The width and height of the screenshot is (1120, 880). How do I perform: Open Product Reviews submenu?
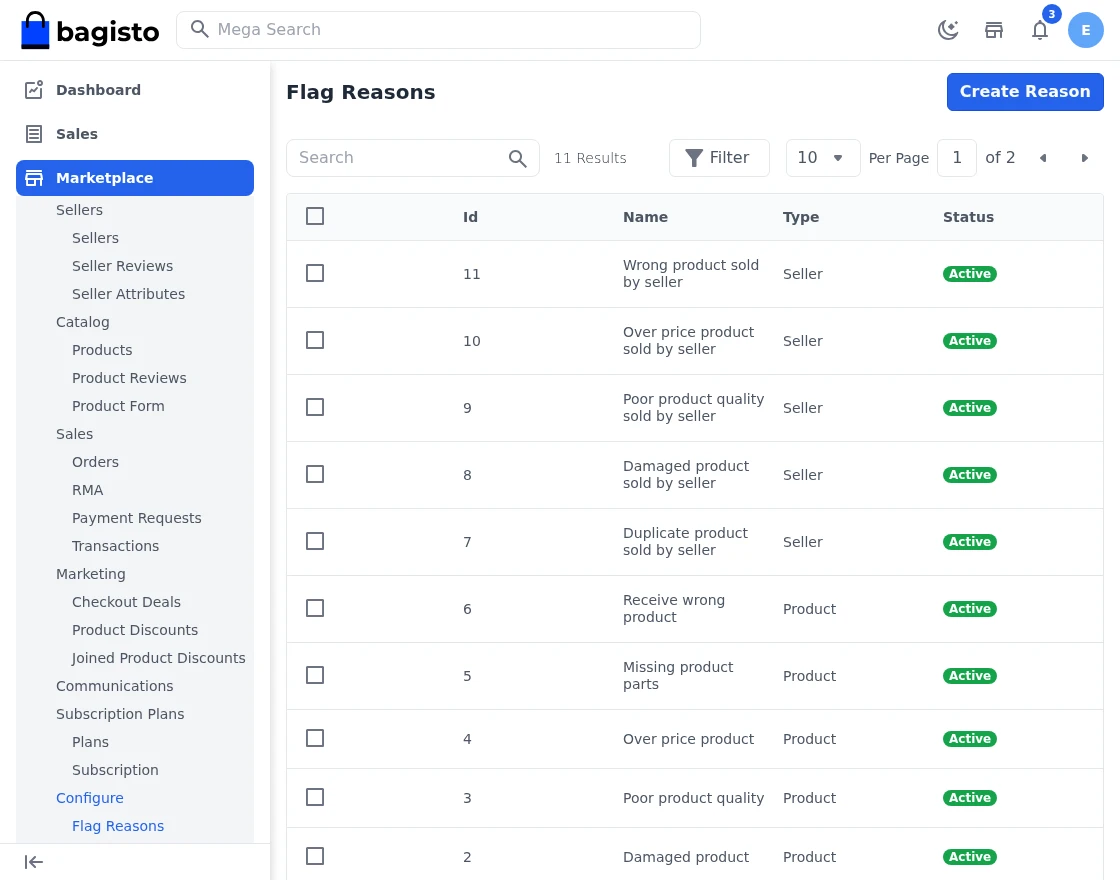point(129,378)
